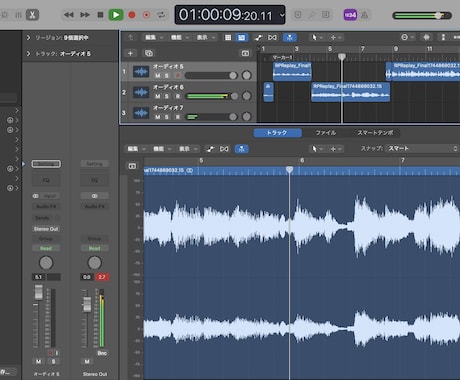
Task: Toggle global tracks button above track headers
Action: tap(245, 53)
